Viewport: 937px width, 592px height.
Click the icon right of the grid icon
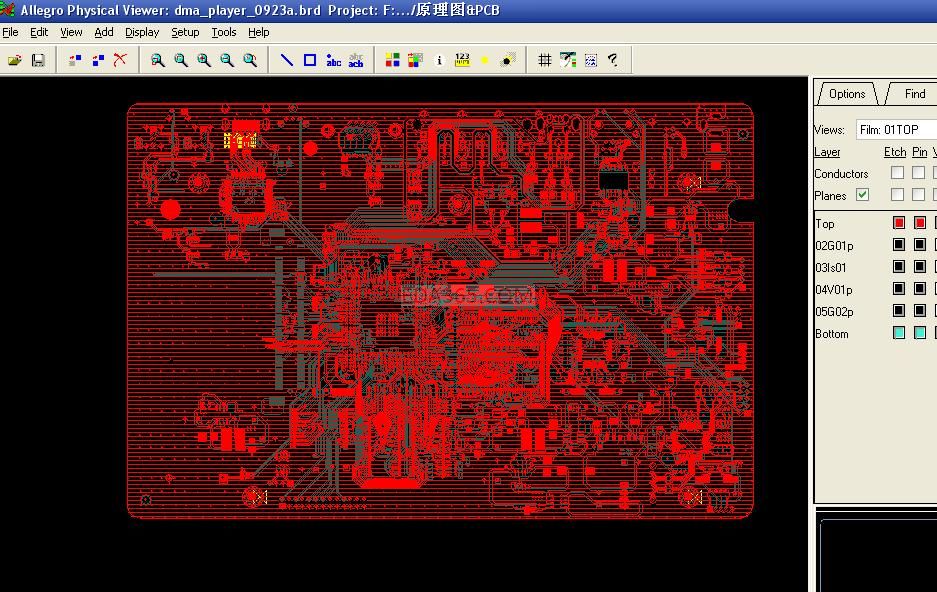point(568,60)
